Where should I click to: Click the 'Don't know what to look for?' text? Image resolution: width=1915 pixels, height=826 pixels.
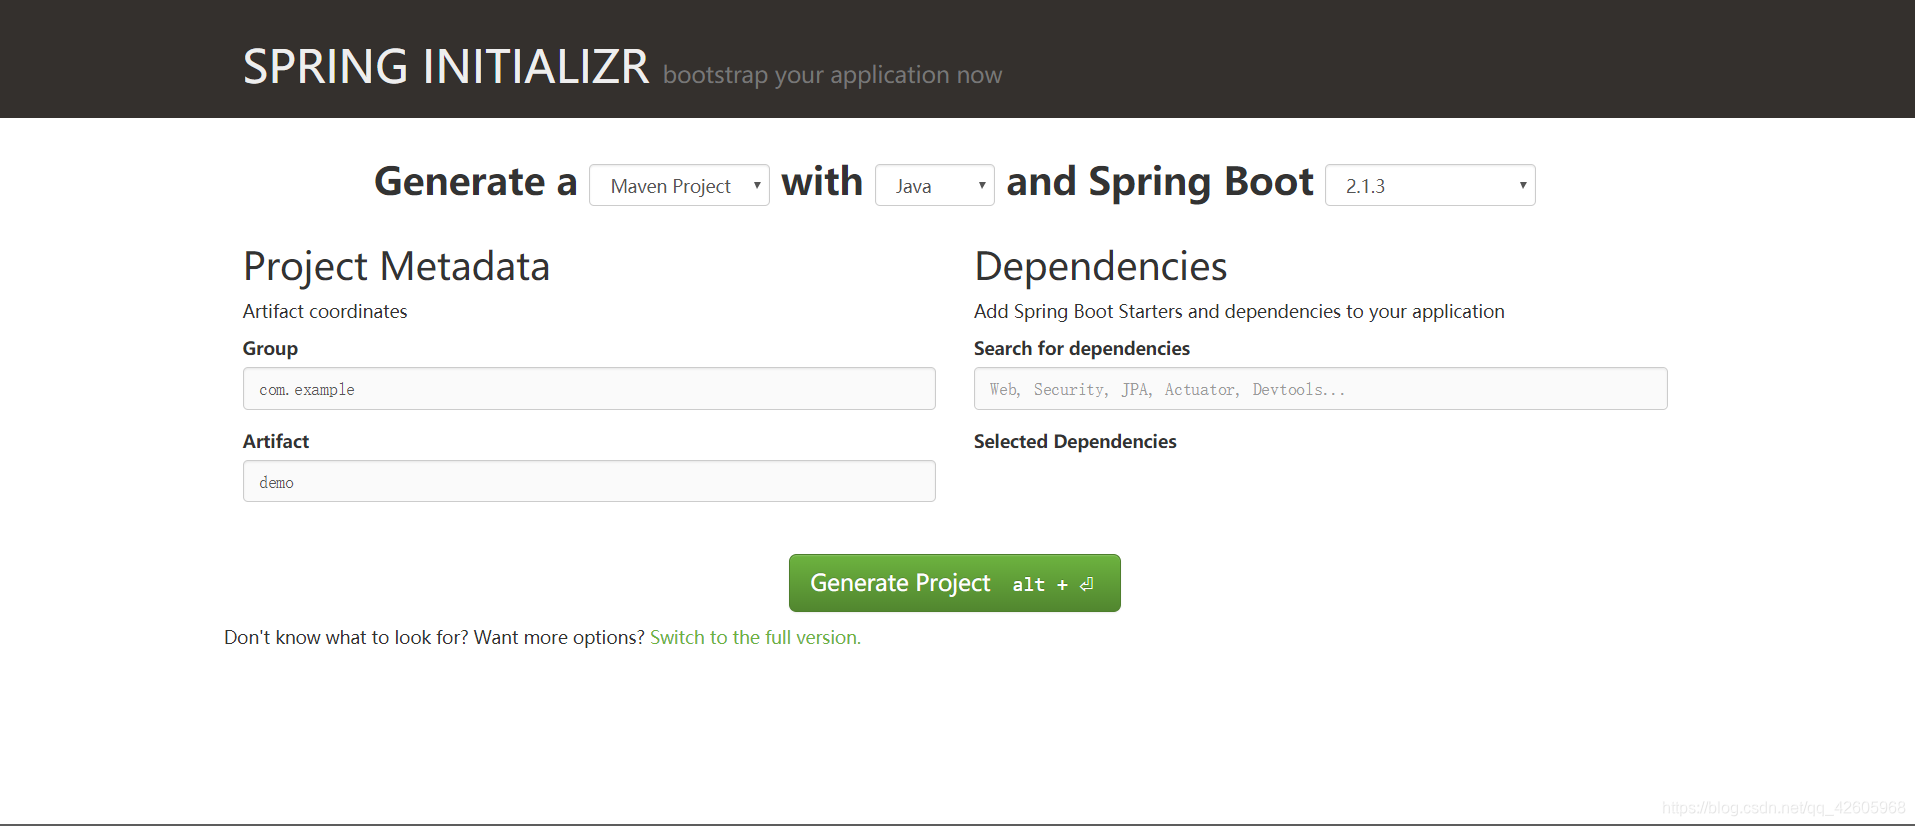click(346, 637)
